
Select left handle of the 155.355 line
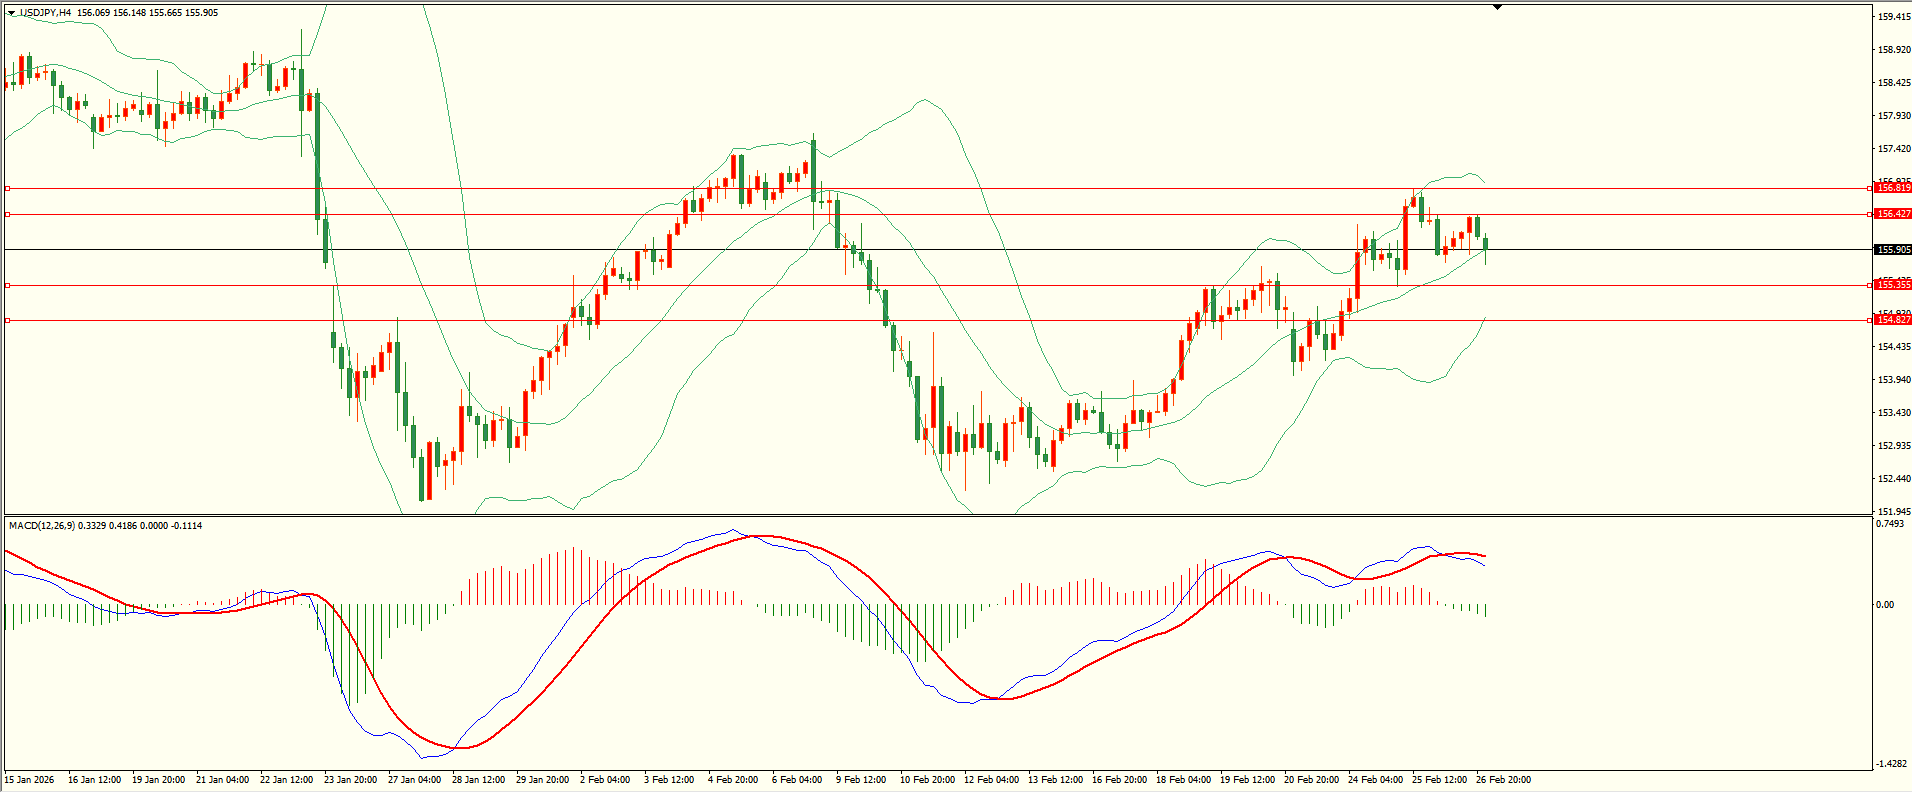tap(8, 285)
